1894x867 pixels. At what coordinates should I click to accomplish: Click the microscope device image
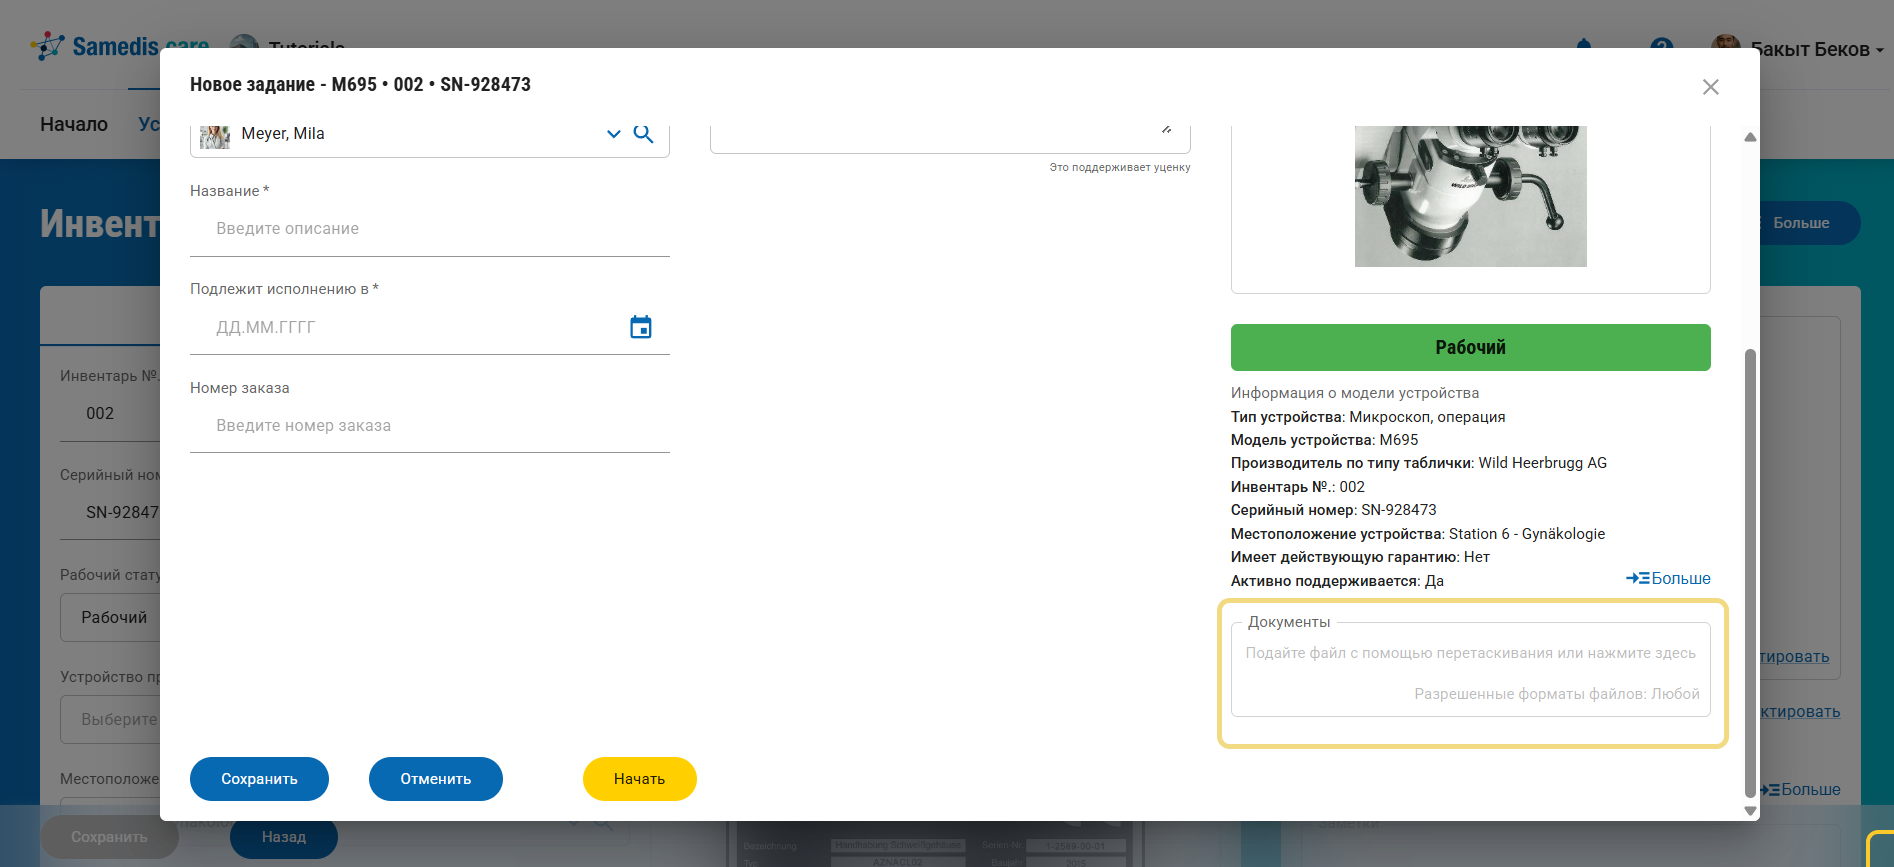pos(1470,196)
